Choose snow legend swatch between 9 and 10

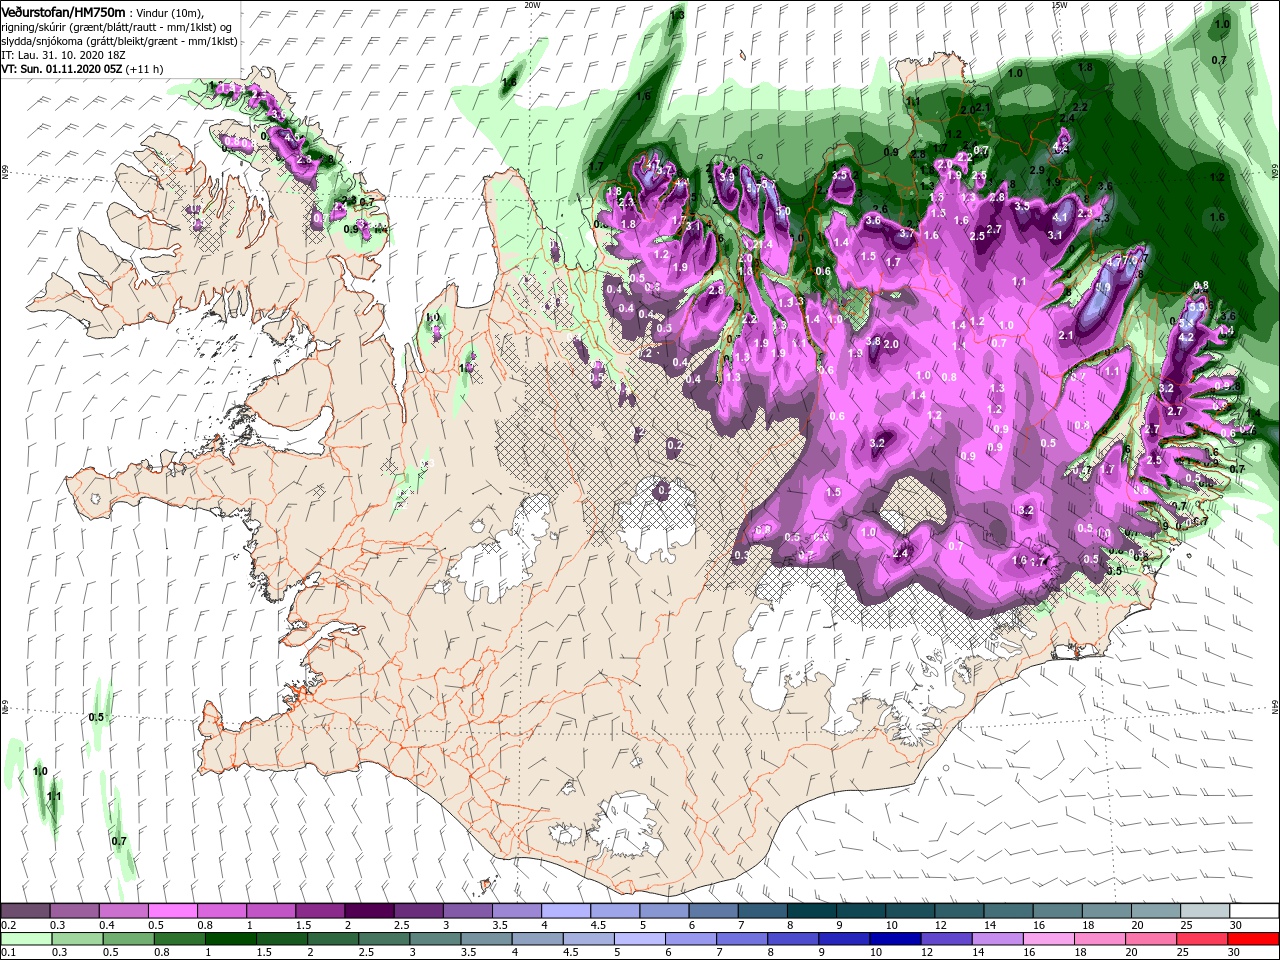tap(861, 911)
